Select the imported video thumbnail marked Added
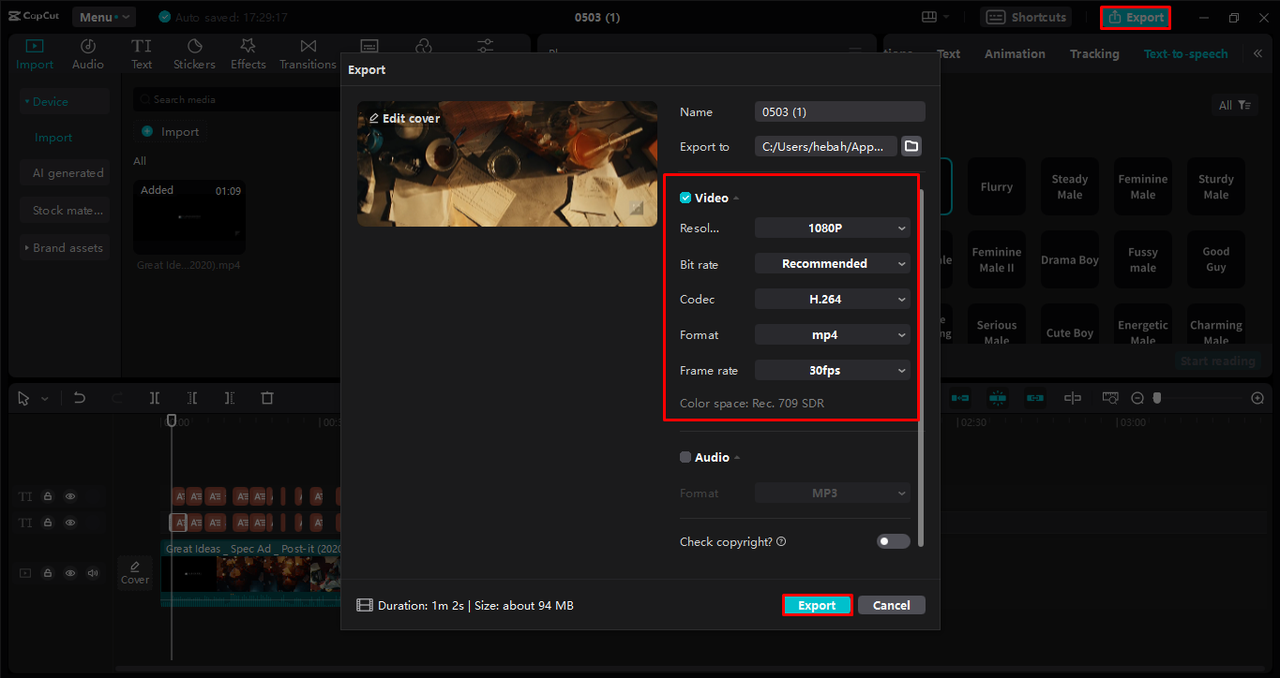 (x=190, y=217)
